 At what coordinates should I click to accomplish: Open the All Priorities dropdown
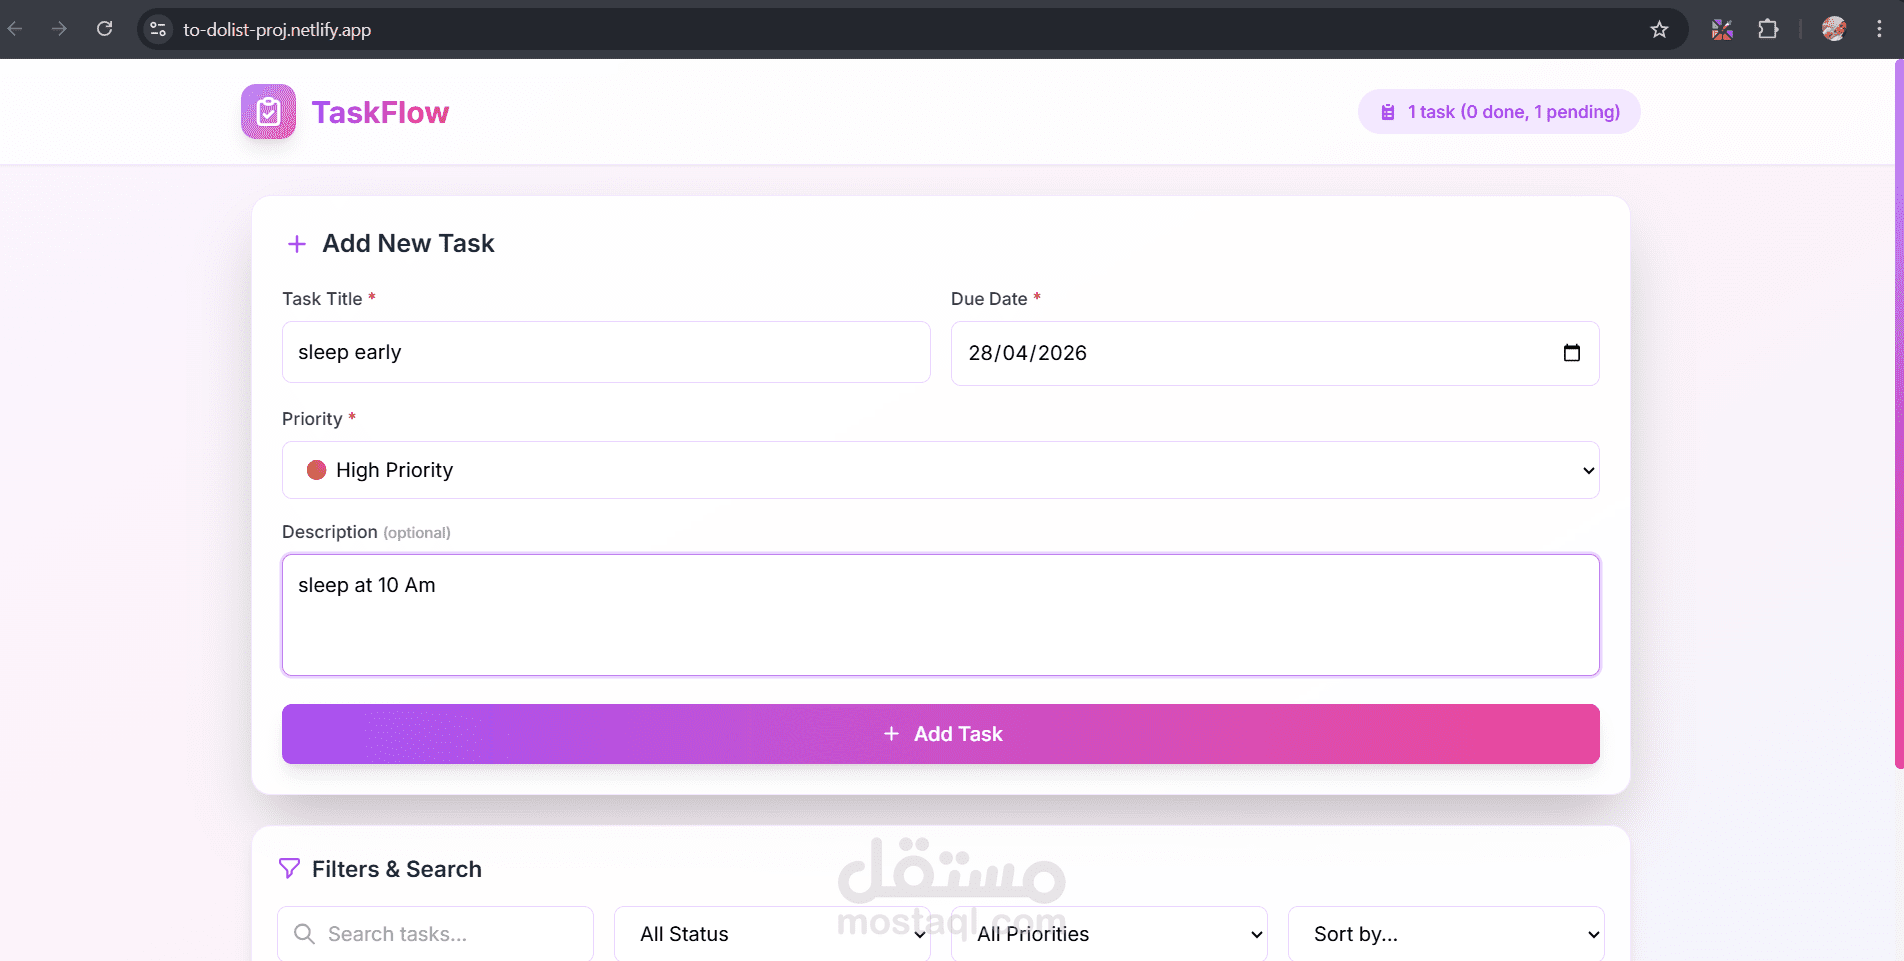pyautogui.click(x=1108, y=933)
